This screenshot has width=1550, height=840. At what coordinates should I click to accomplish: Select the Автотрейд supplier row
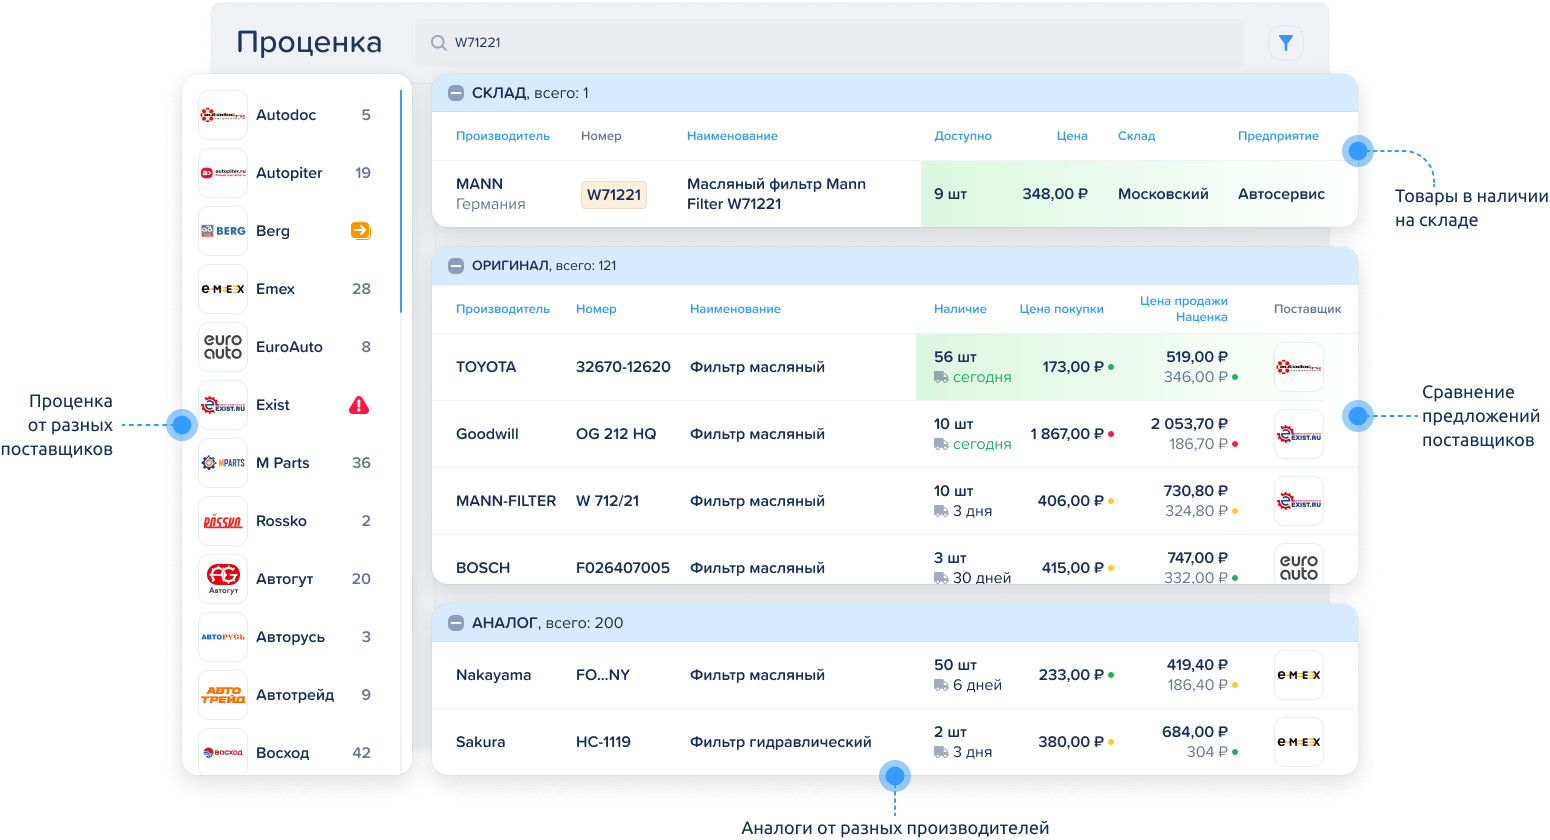[x=291, y=695]
